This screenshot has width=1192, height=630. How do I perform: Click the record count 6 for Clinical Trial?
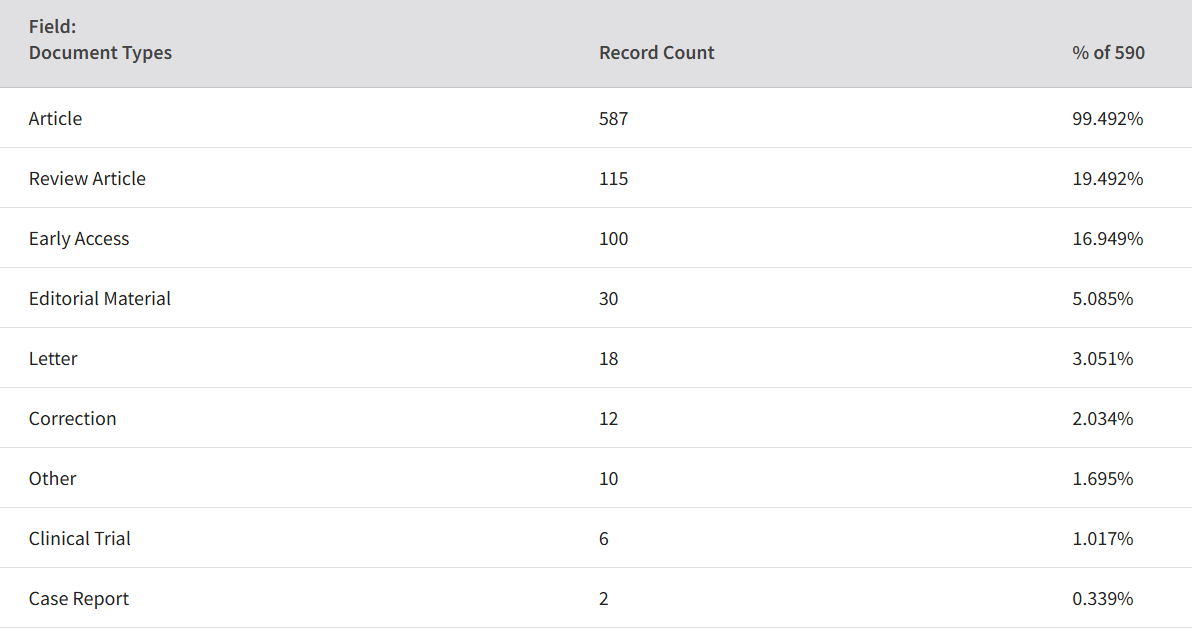(604, 539)
